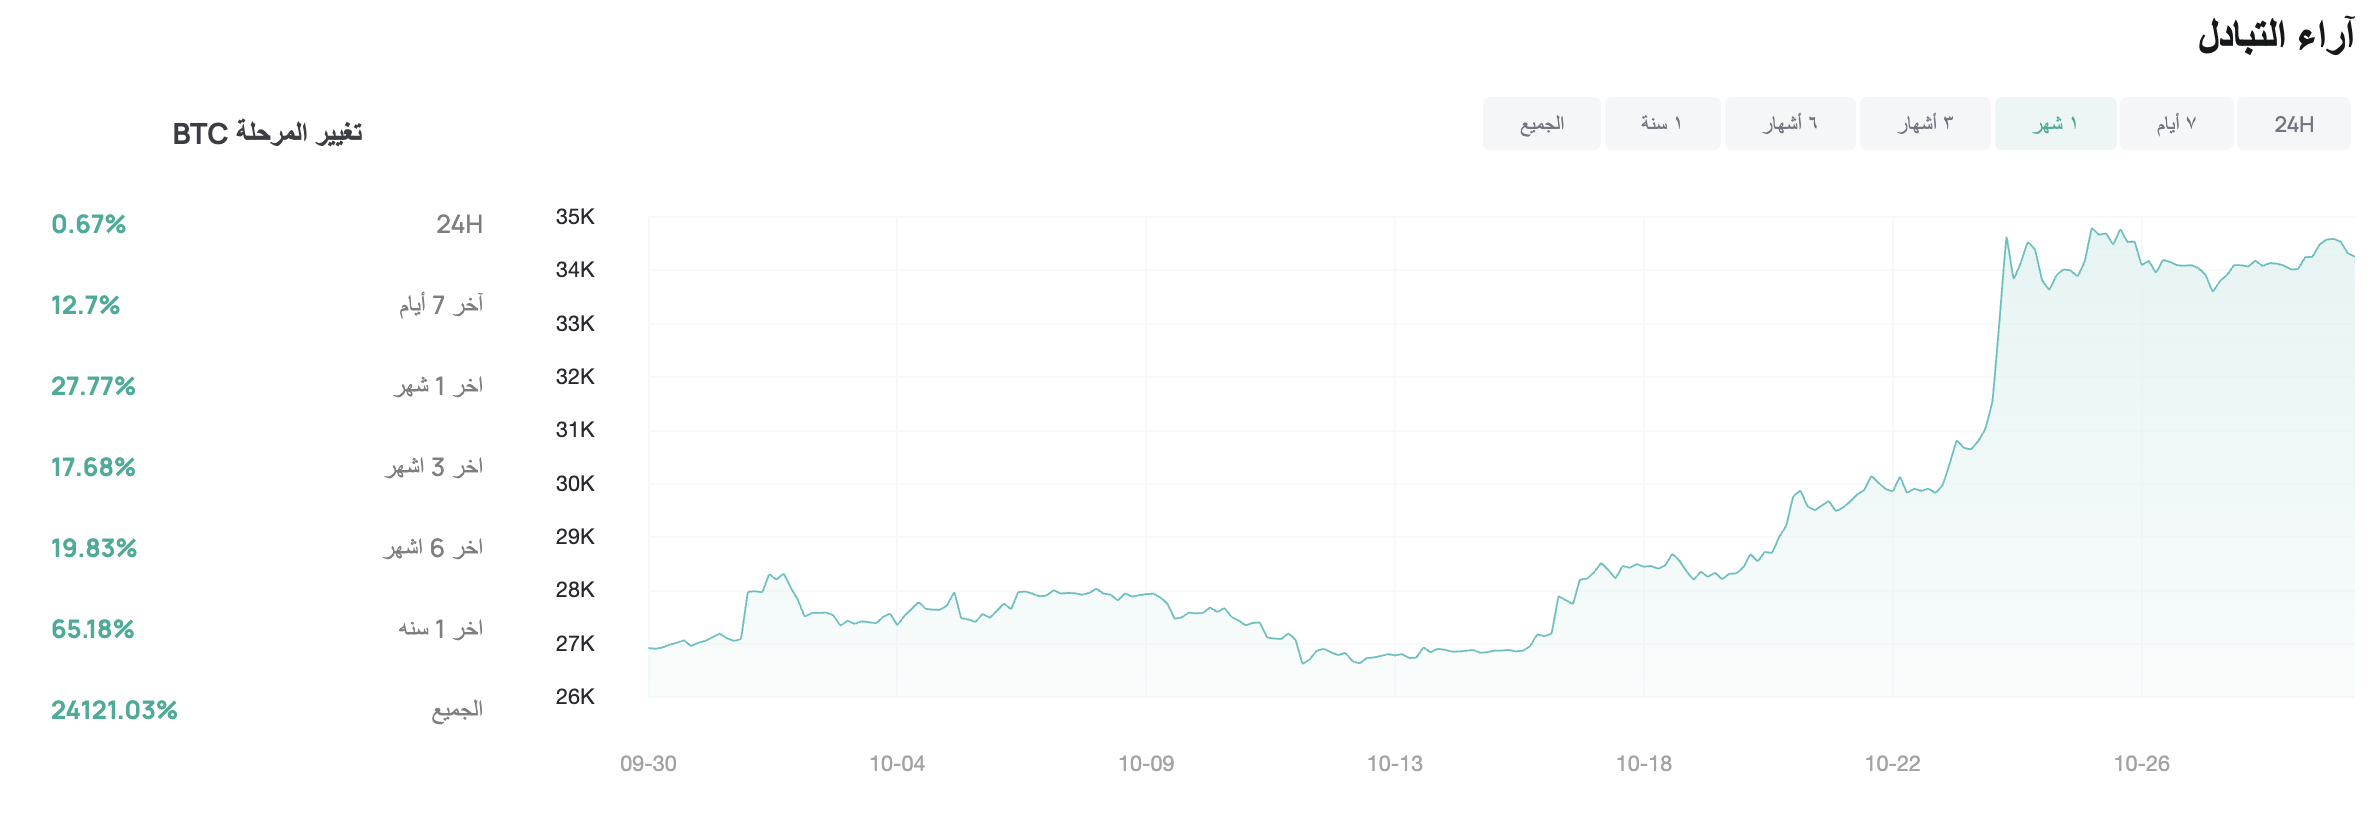Switch to the ٧ أيام (7 days) tab
The width and height of the screenshot is (2378, 830).
pos(2176,124)
